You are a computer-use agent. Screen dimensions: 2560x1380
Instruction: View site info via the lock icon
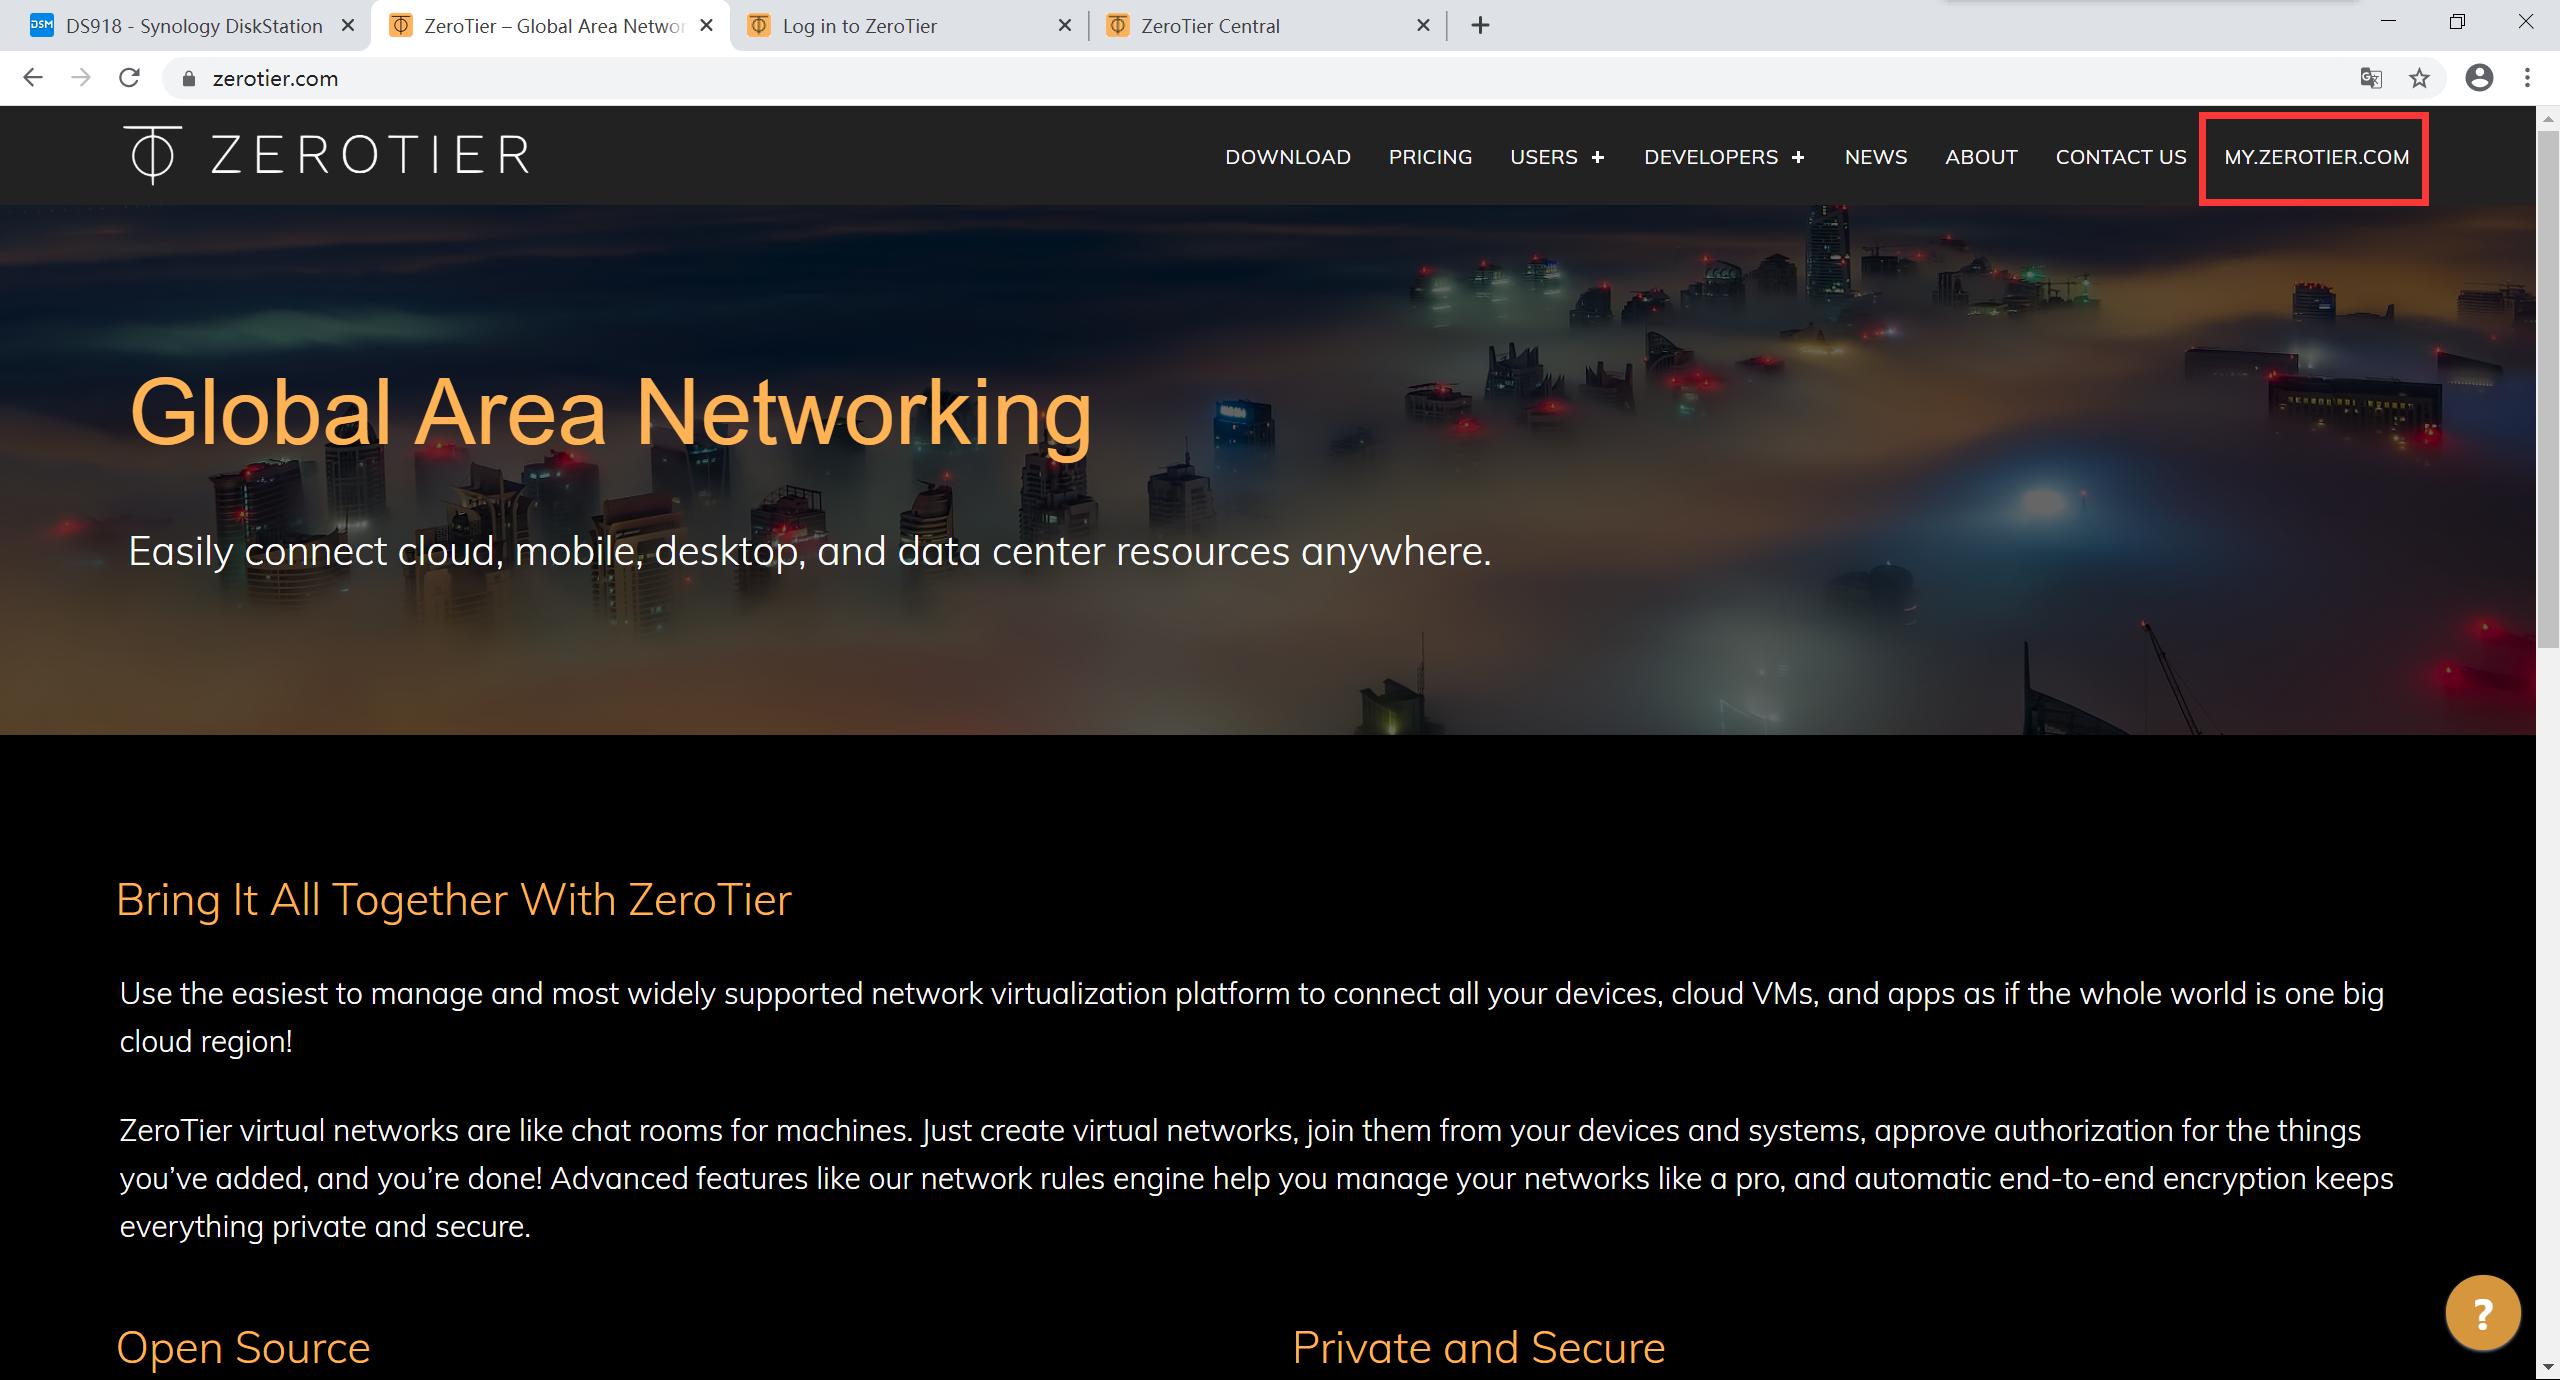pyautogui.click(x=188, y=79)
